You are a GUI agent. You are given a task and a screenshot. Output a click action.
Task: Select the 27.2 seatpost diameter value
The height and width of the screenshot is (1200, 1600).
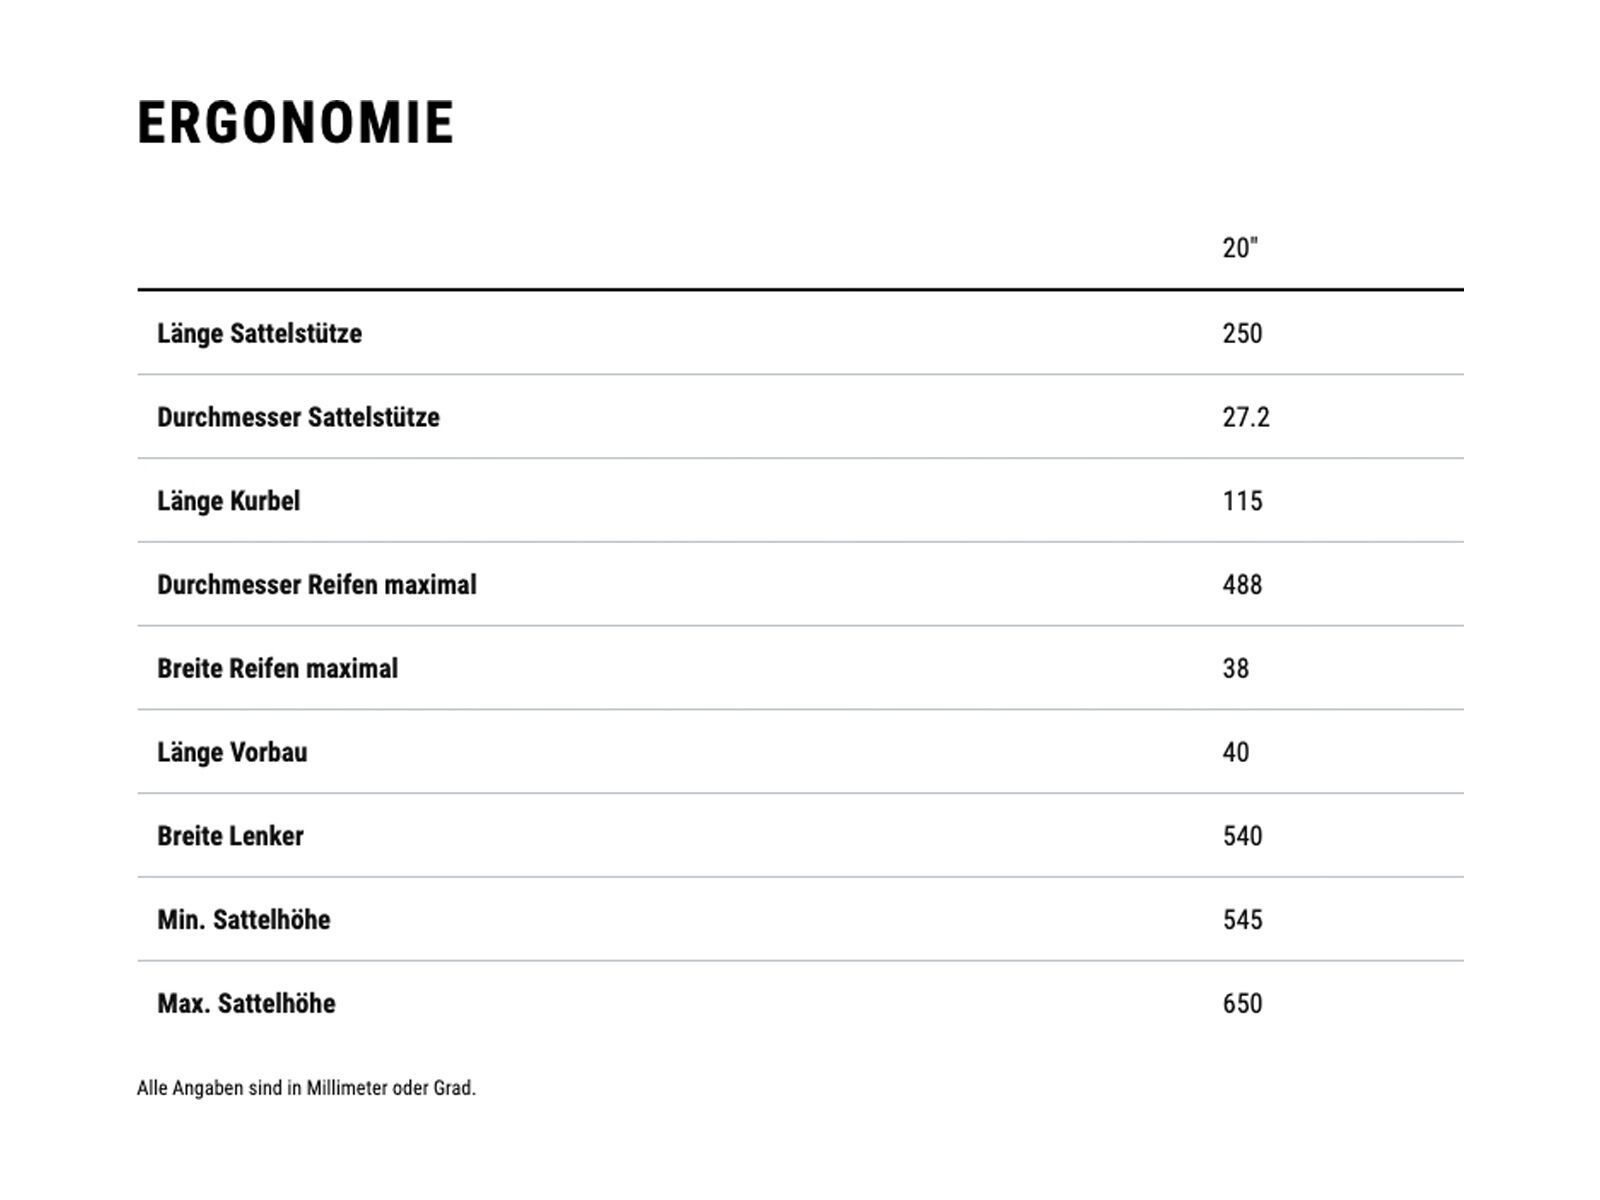point(1246,417)
